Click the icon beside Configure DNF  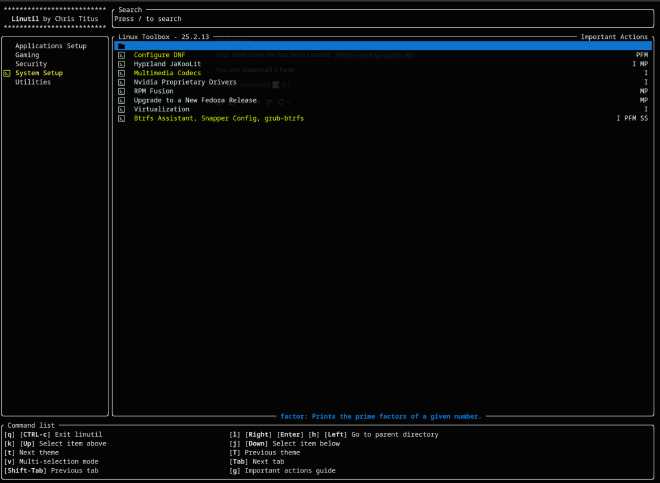coord(121,55)
